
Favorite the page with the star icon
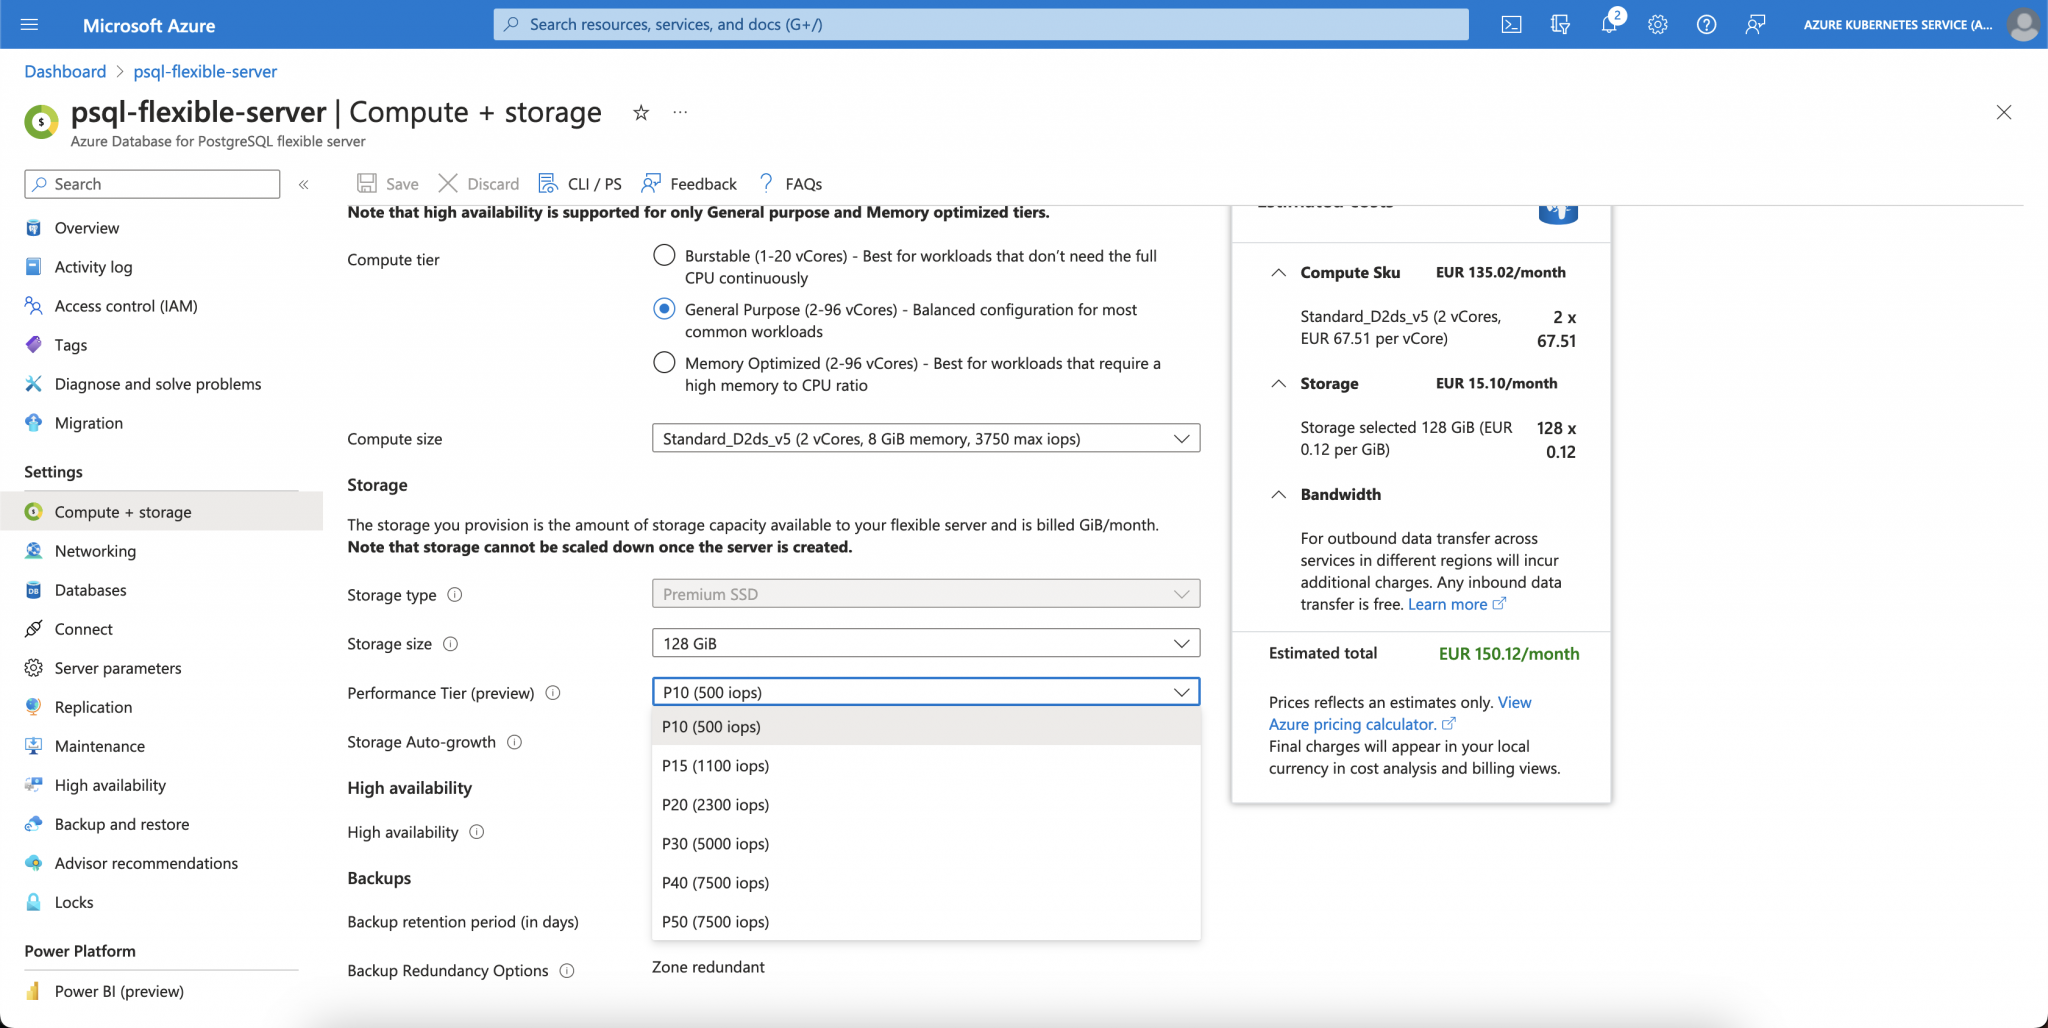[x=641, y=113]
